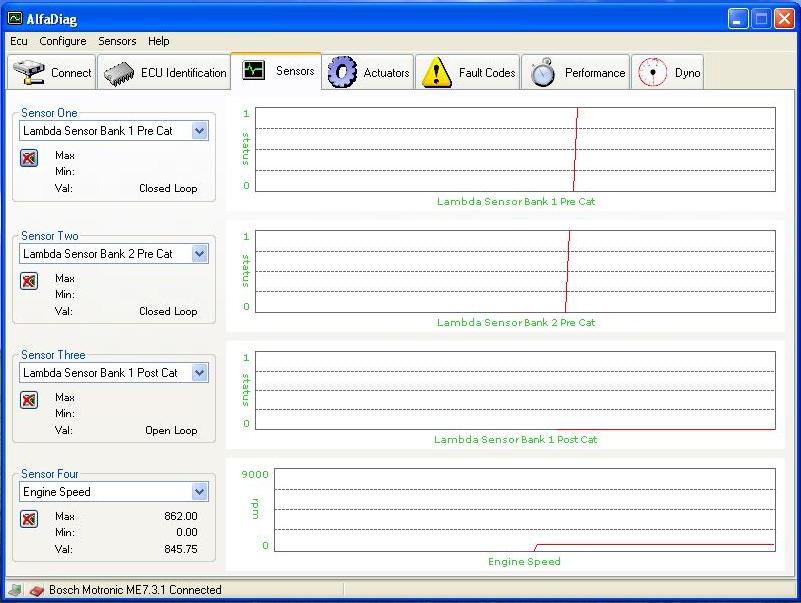This screenshot has width=801, height=603.
Task: Click the AlfaDiag title bar app icon
Action: pyautogui.click(x=15, y=19)
